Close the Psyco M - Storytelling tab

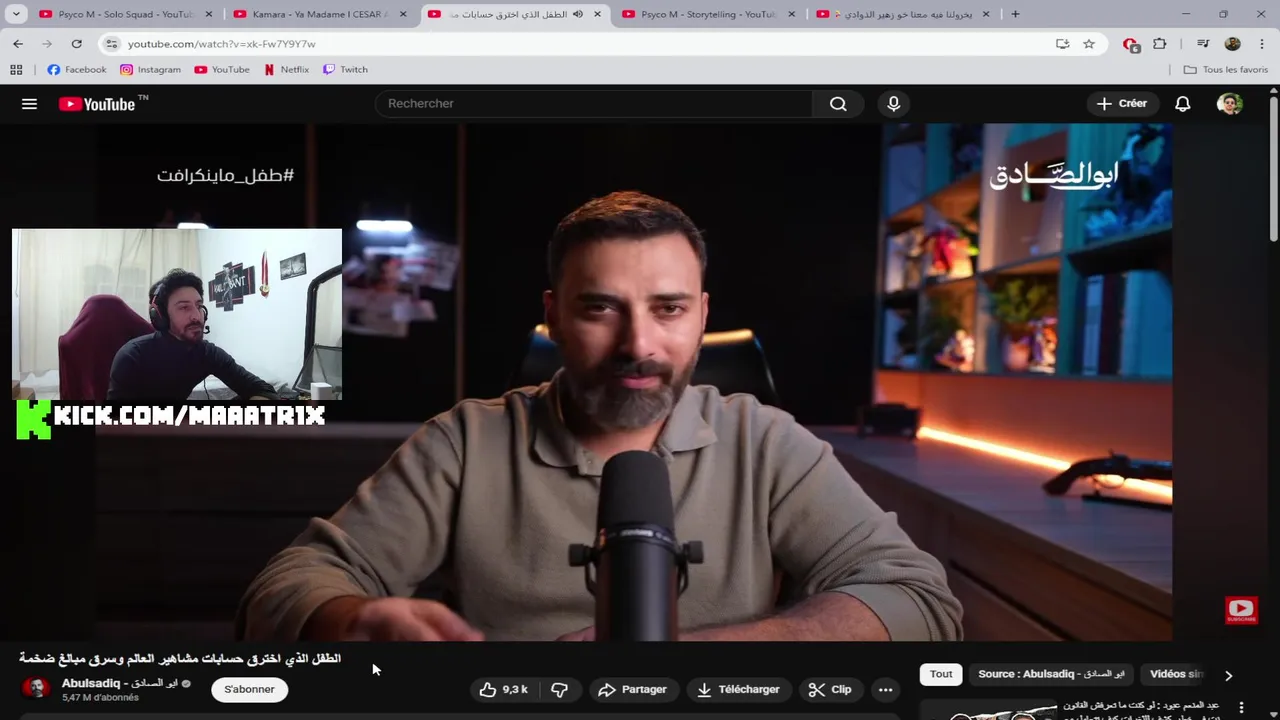792,14
